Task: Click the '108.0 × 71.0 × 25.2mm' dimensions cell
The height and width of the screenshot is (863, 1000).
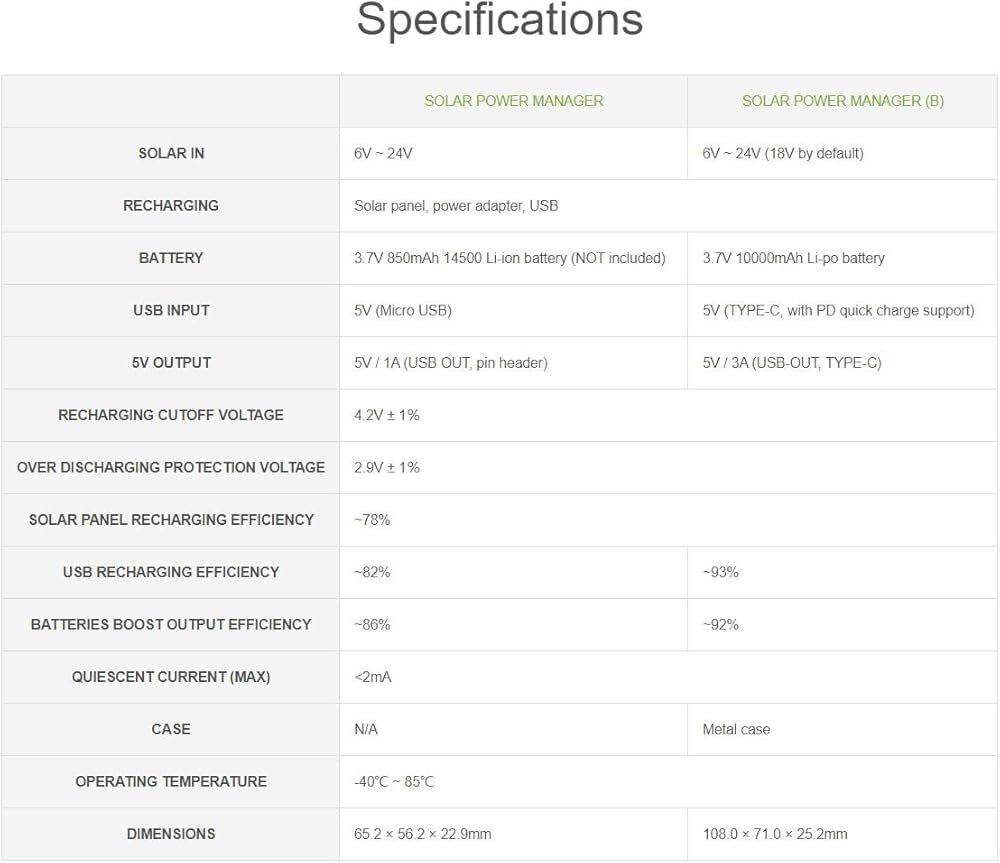Action: click(774, 834)
